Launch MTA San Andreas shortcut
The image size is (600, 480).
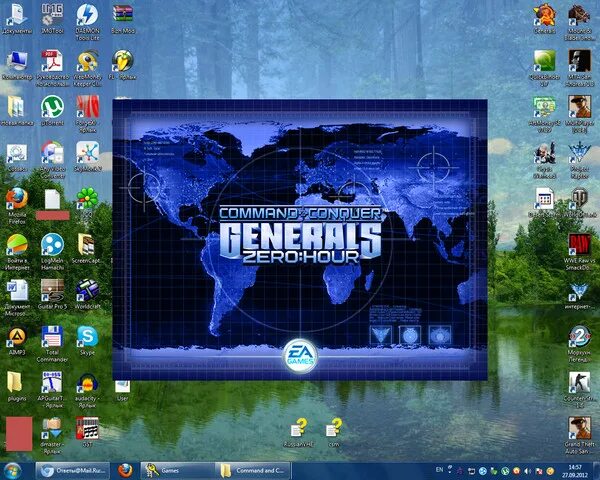tap(579, 62)
